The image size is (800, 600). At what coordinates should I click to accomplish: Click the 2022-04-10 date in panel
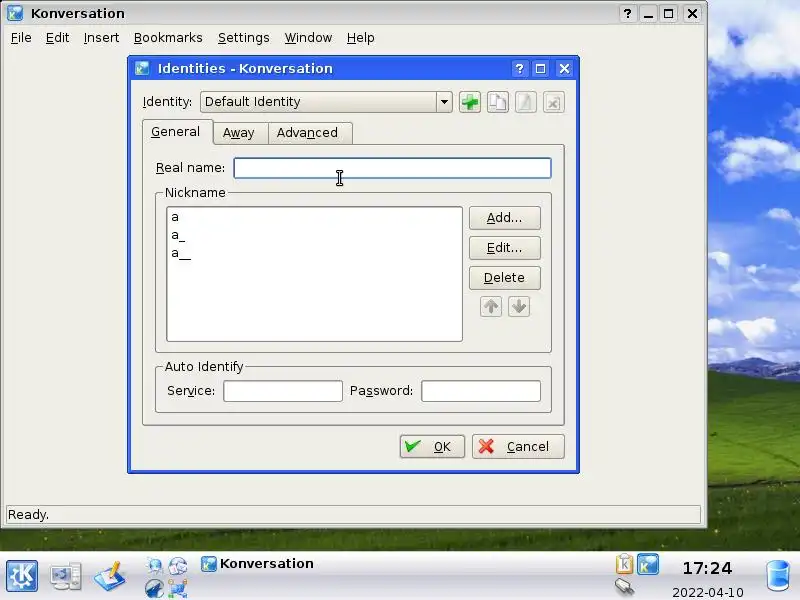pos(708,592)
